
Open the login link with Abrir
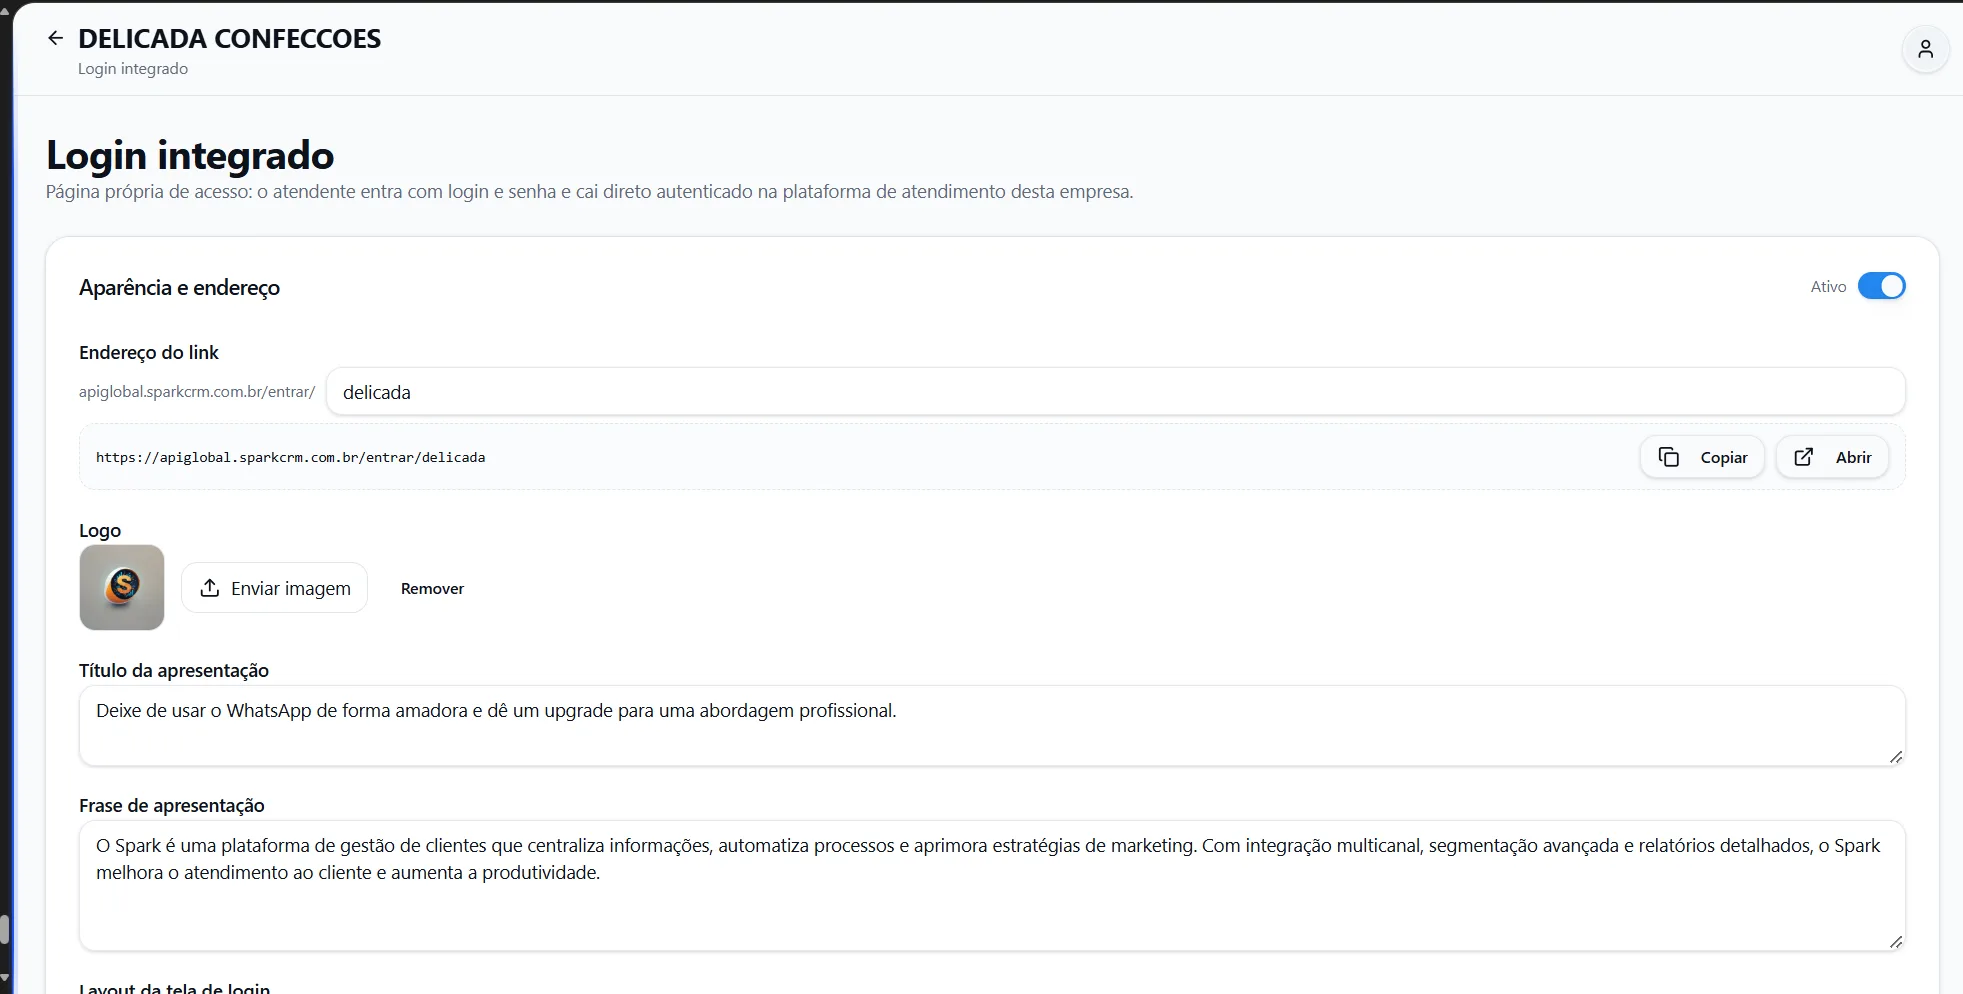(x=1832, y=457)
